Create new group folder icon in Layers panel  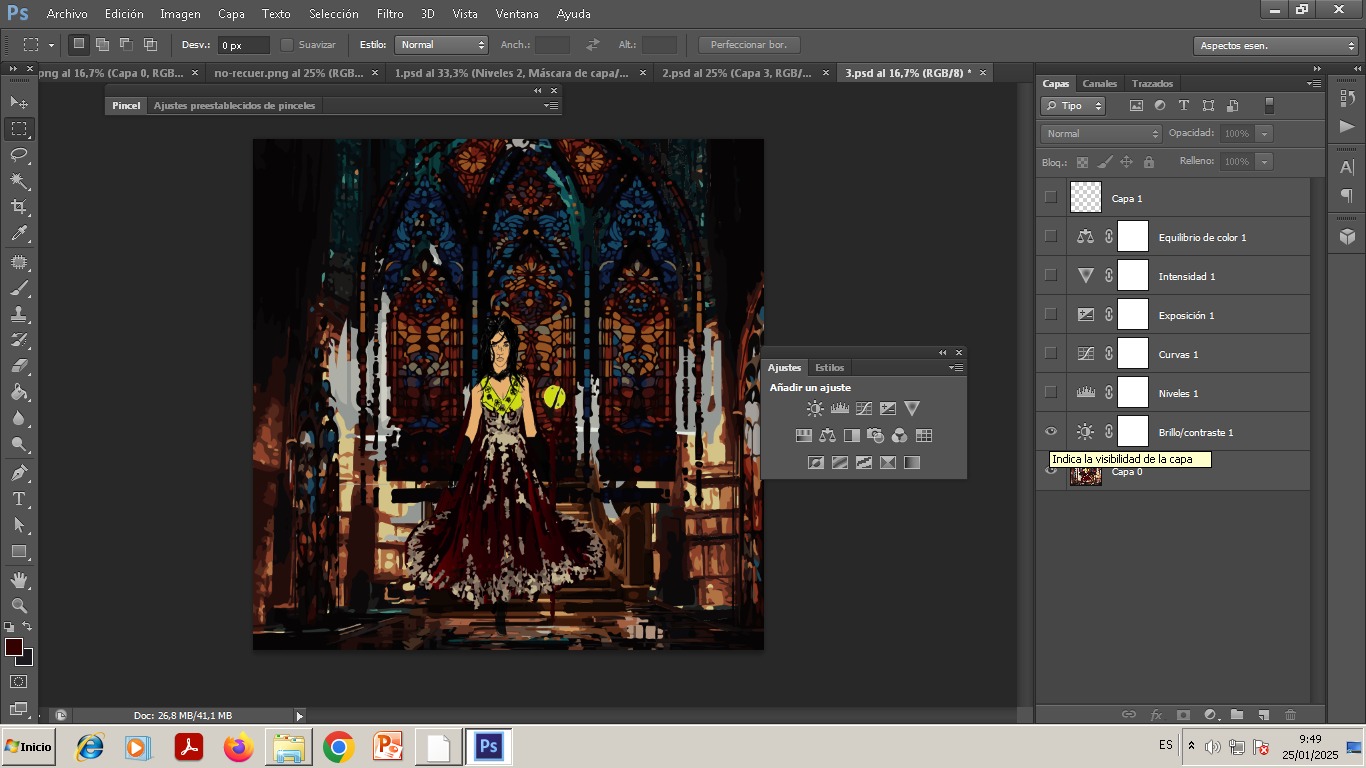coord(1237,715)
